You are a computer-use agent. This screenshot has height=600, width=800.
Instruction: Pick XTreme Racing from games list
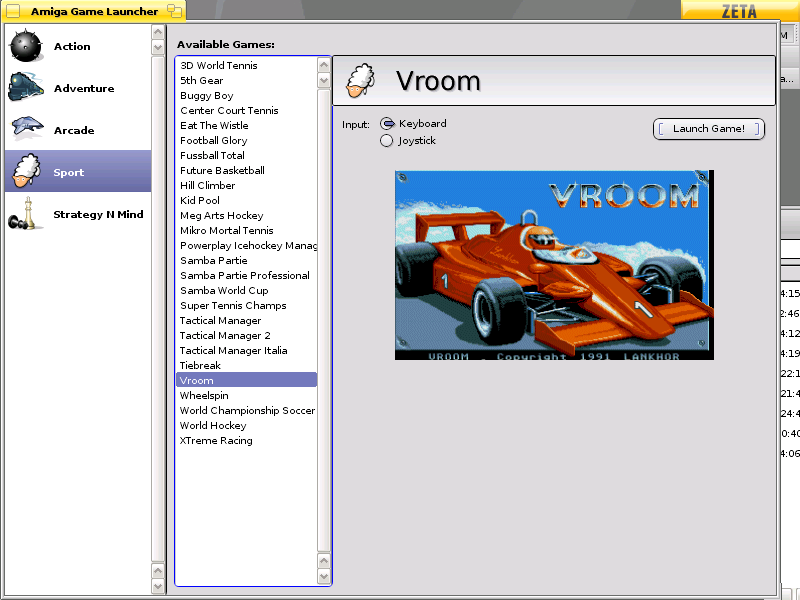click(216, 440)
